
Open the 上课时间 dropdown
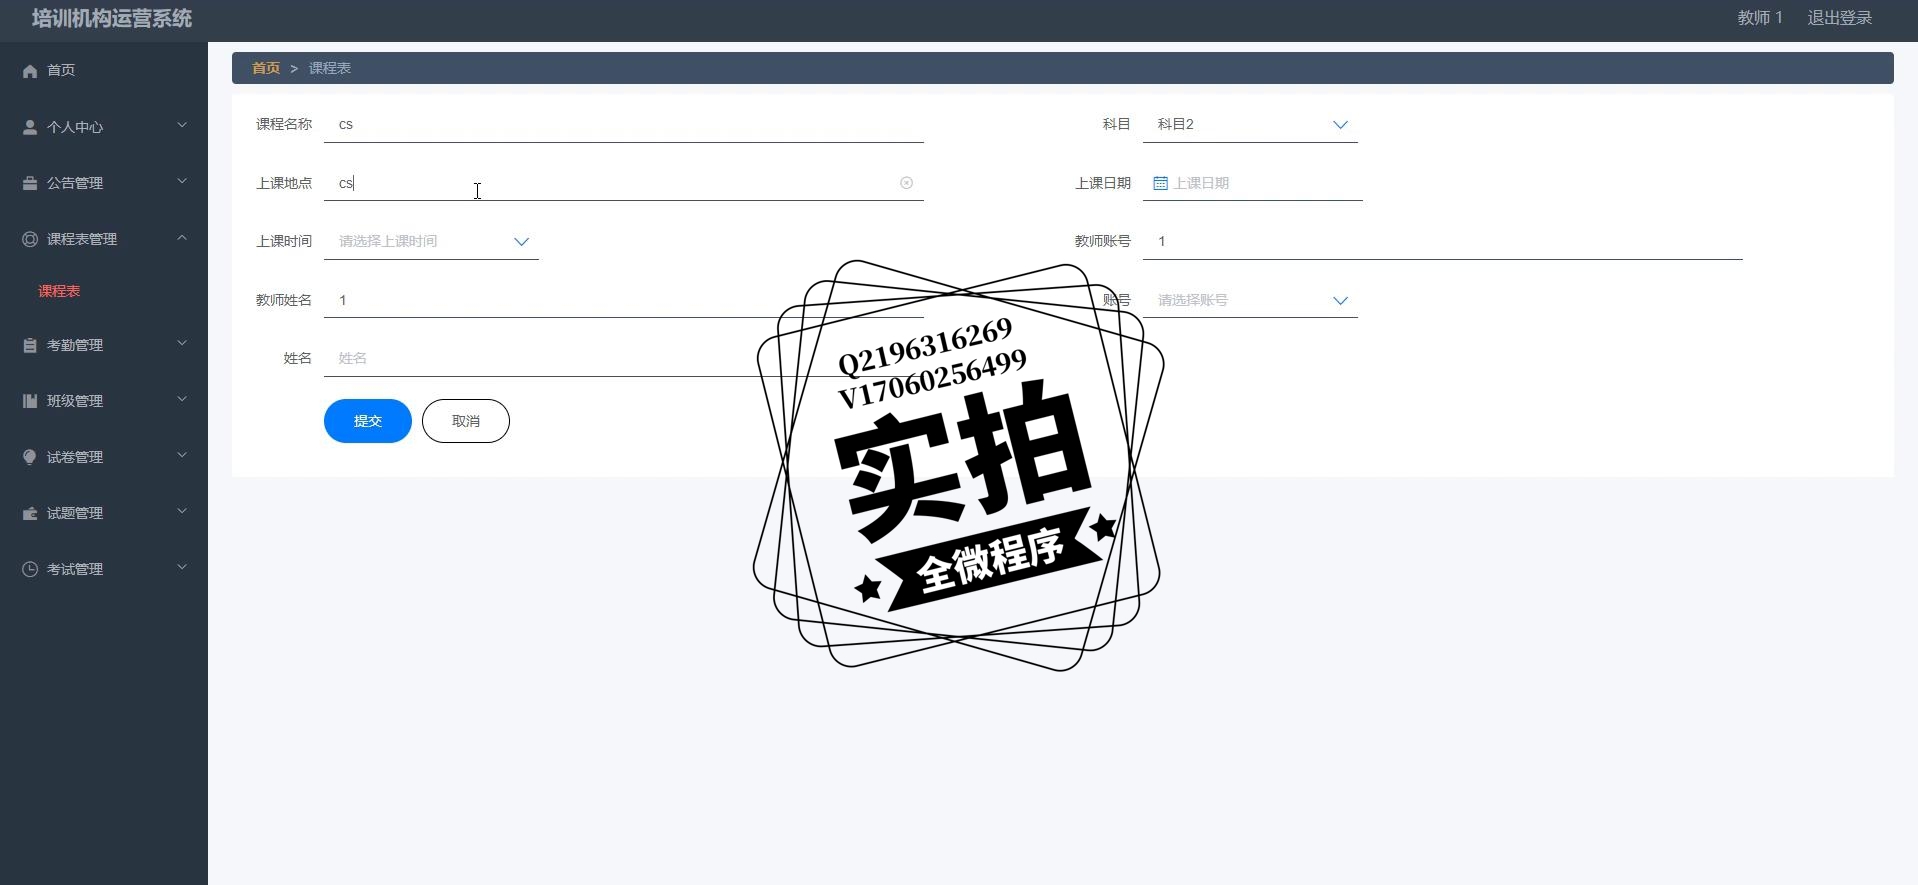(431, 241)
